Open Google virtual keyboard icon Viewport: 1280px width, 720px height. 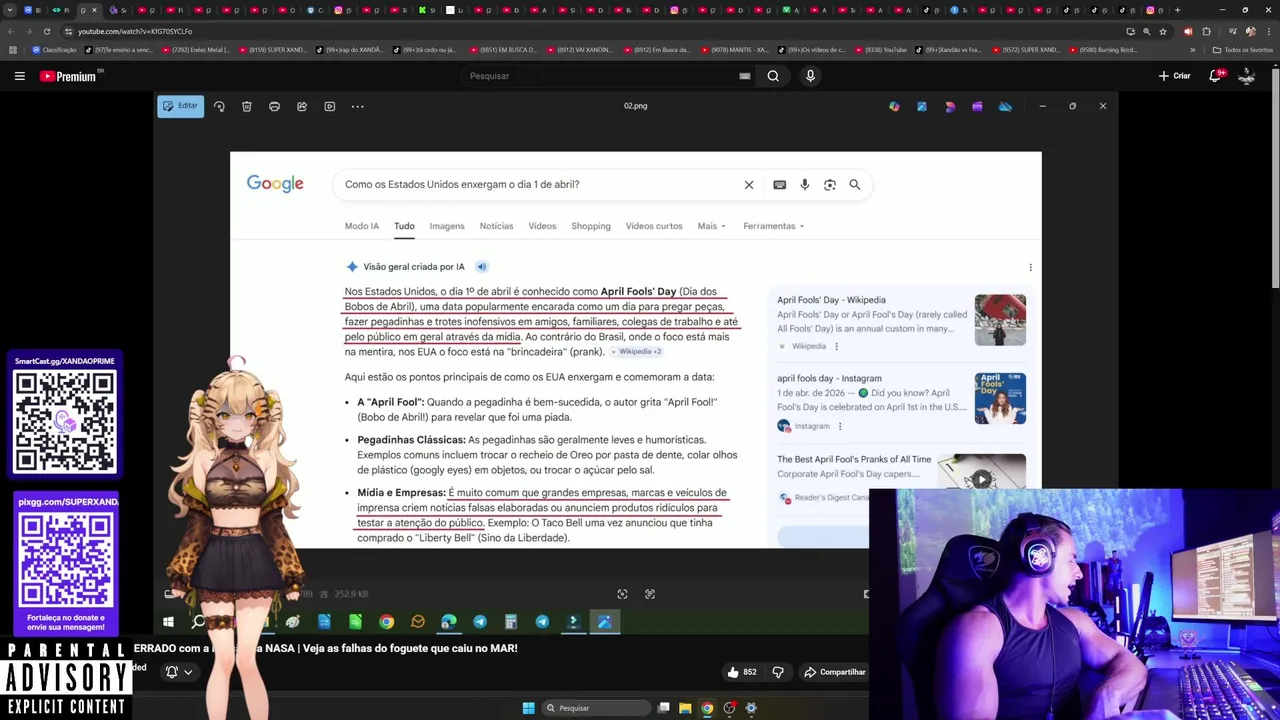tap(779, 184)
